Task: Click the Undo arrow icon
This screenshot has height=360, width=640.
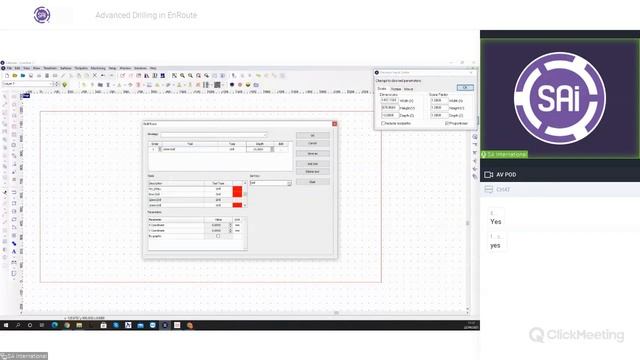Action: coord(103,76)
